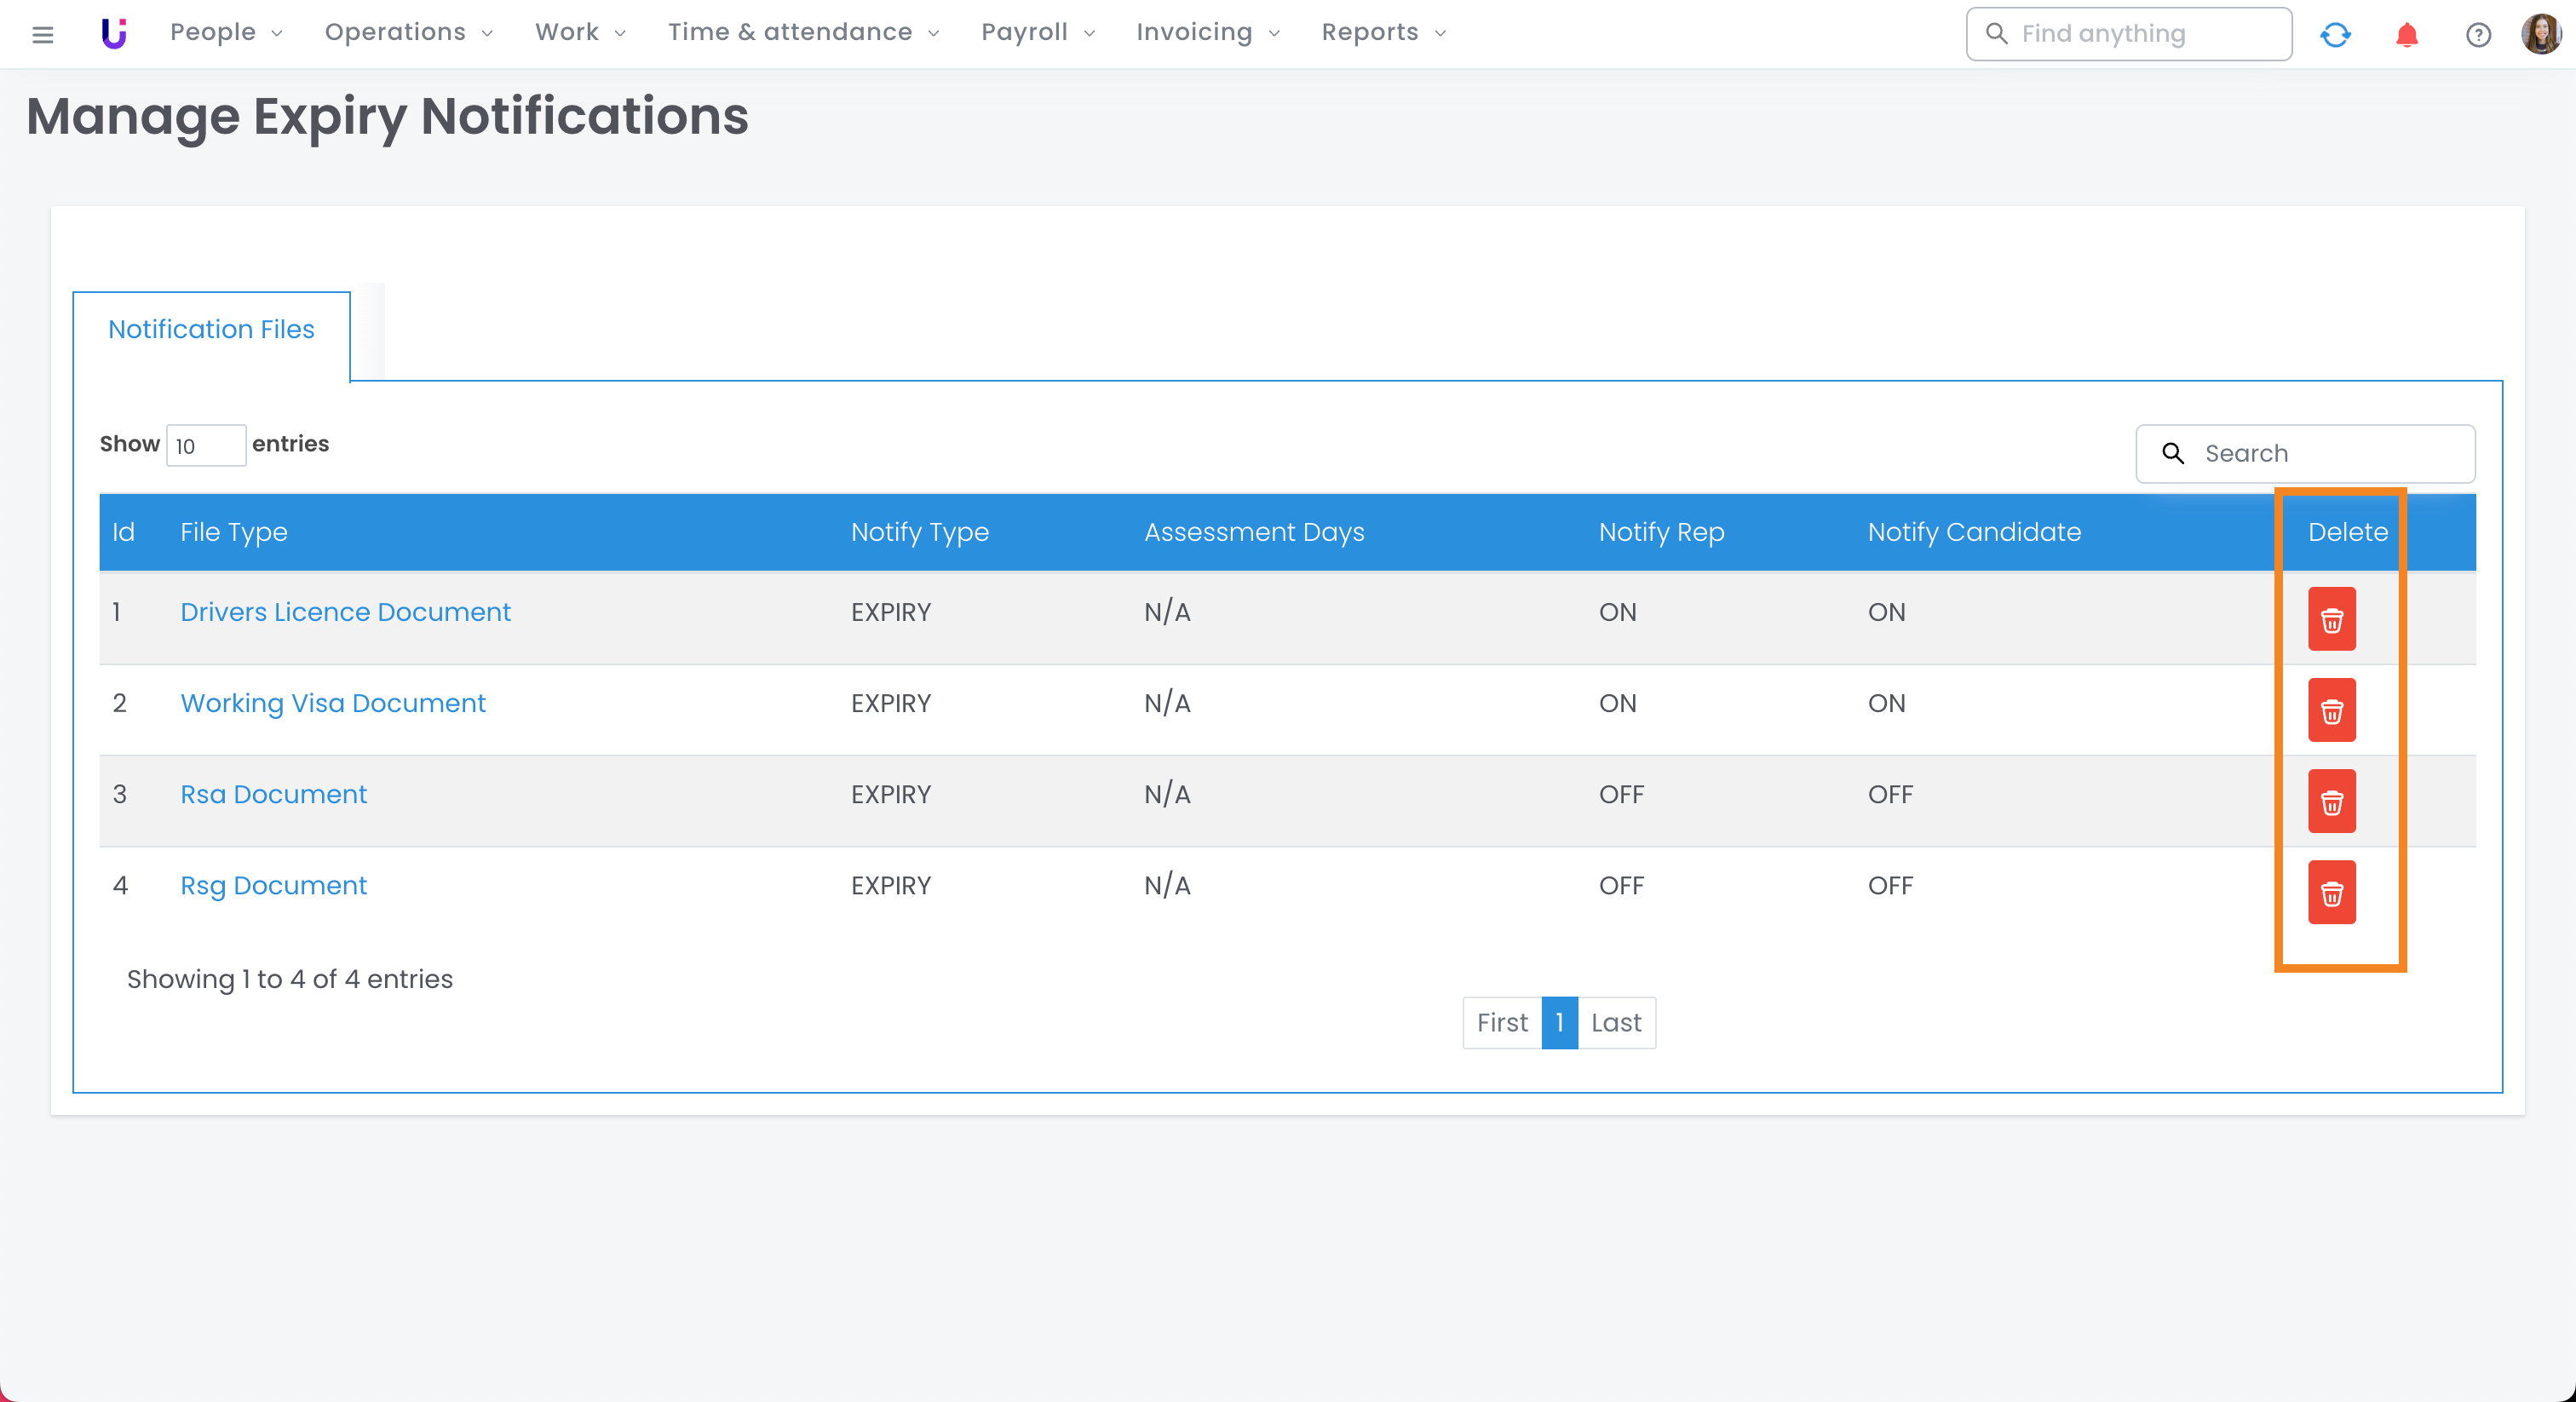This screenshot has height=1402, width=2576.
Task: Open the user profile avatar
Action: [2540, 35]
